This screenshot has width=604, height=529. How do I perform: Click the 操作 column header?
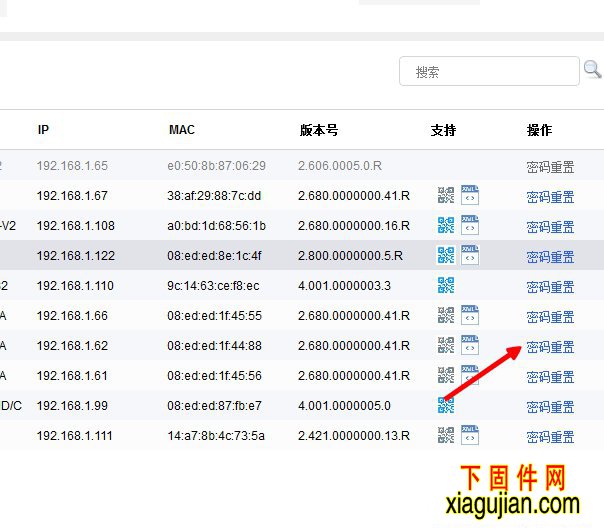point(539,131)
